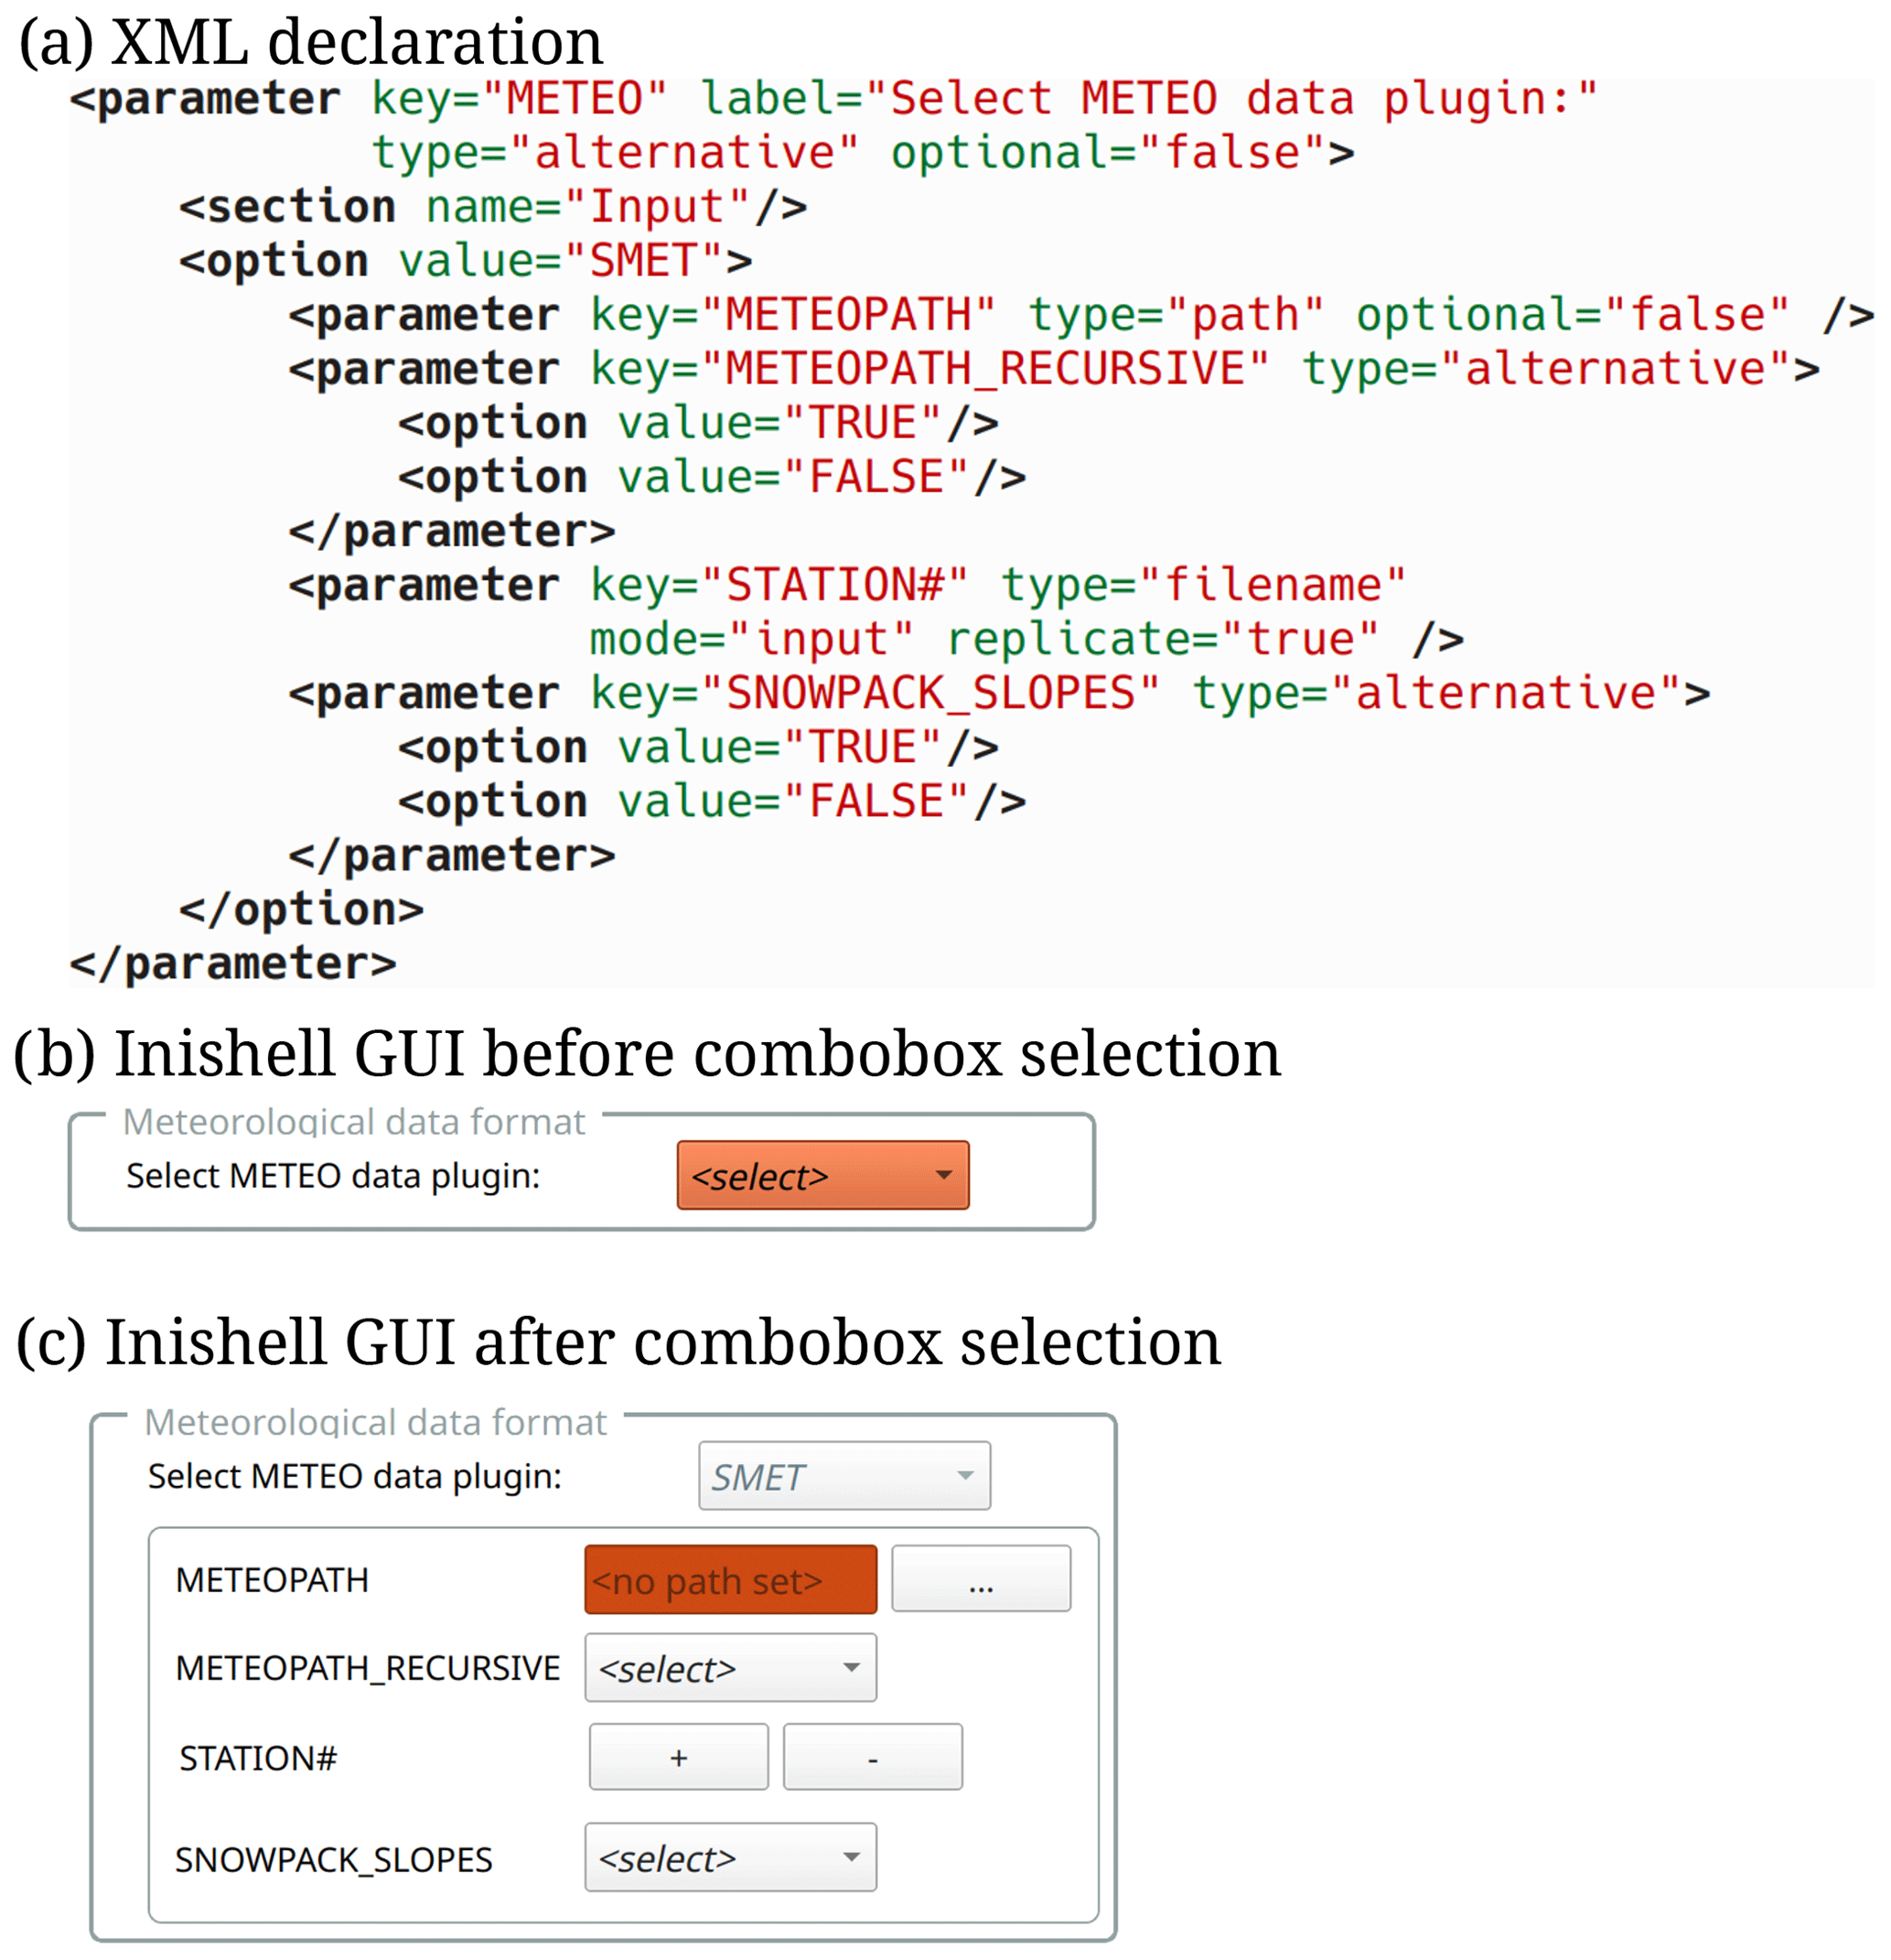Remove a STATION# entry with minus button
1891x1960 pixels.
[x=872, y=1757]
